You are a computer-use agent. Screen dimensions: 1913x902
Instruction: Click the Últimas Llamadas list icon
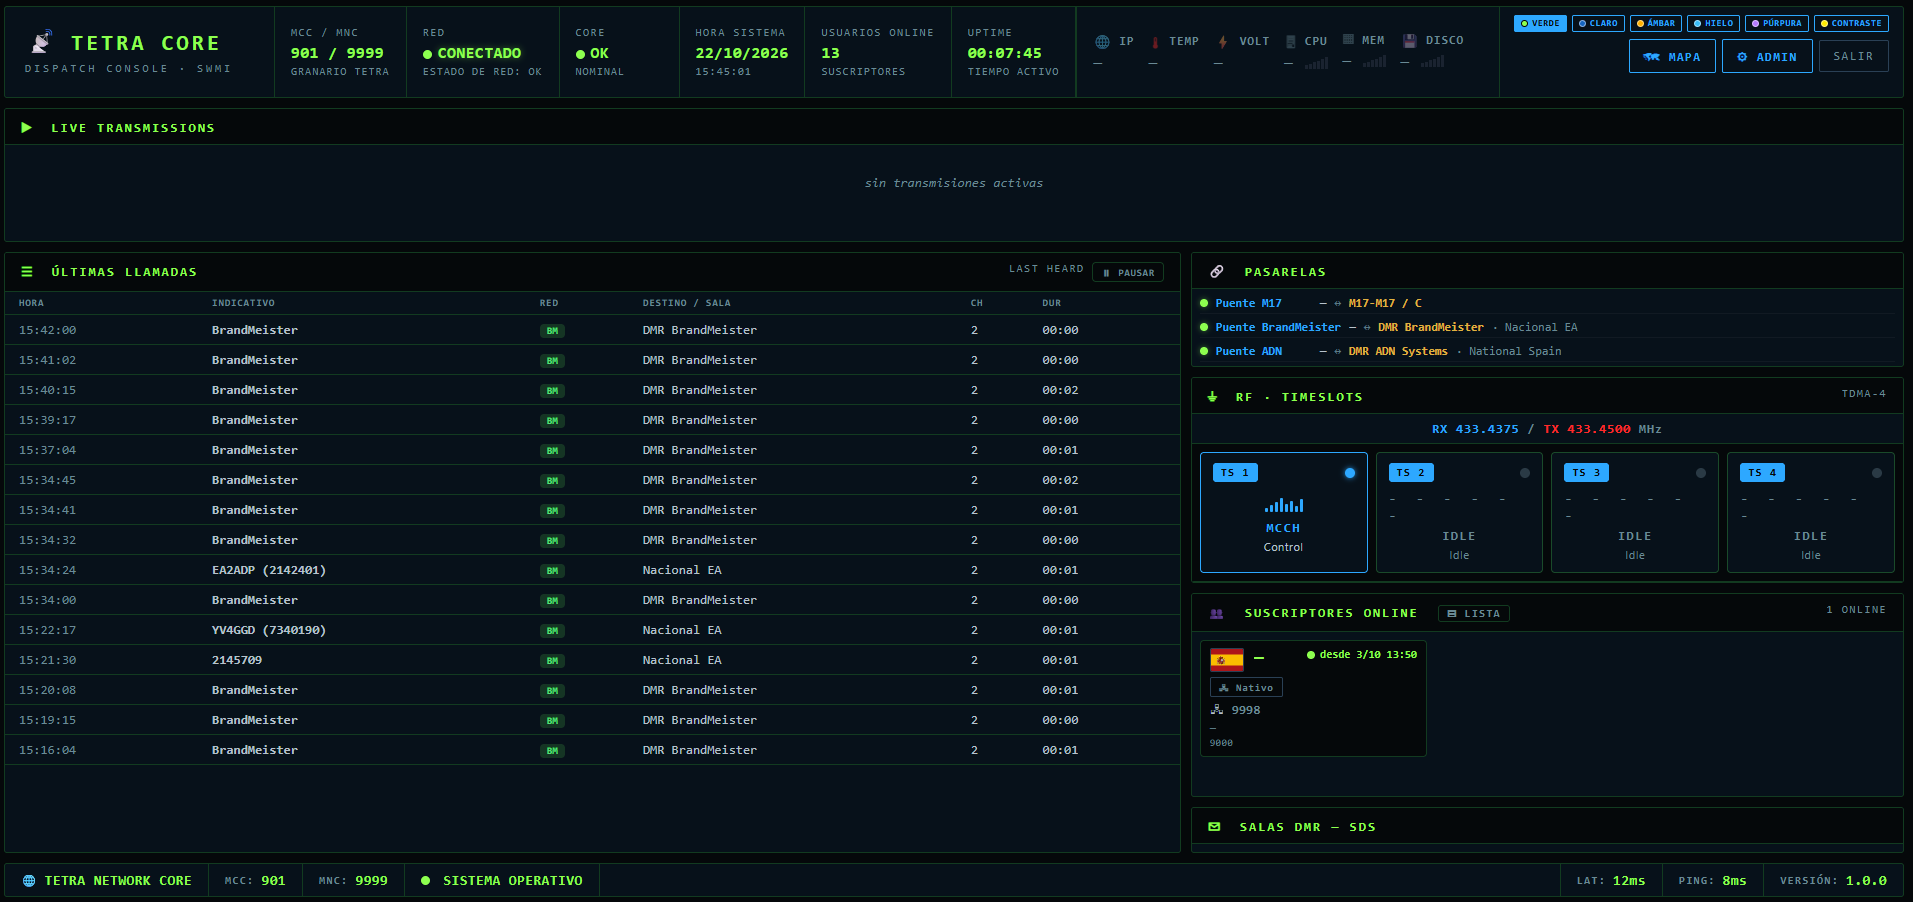point(27,272)
